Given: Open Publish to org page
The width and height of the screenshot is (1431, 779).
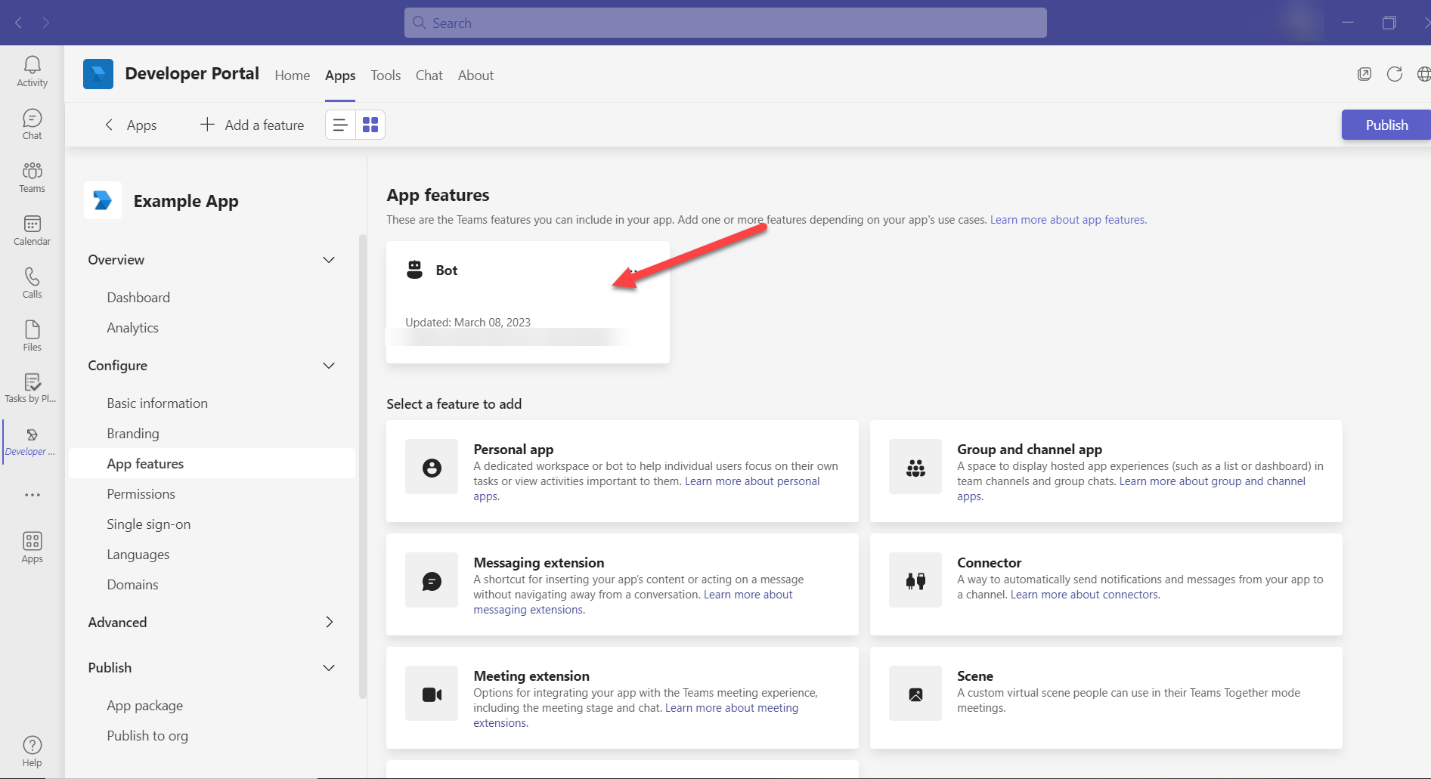Looking at the screenshot, I should [x=147, y=736].
